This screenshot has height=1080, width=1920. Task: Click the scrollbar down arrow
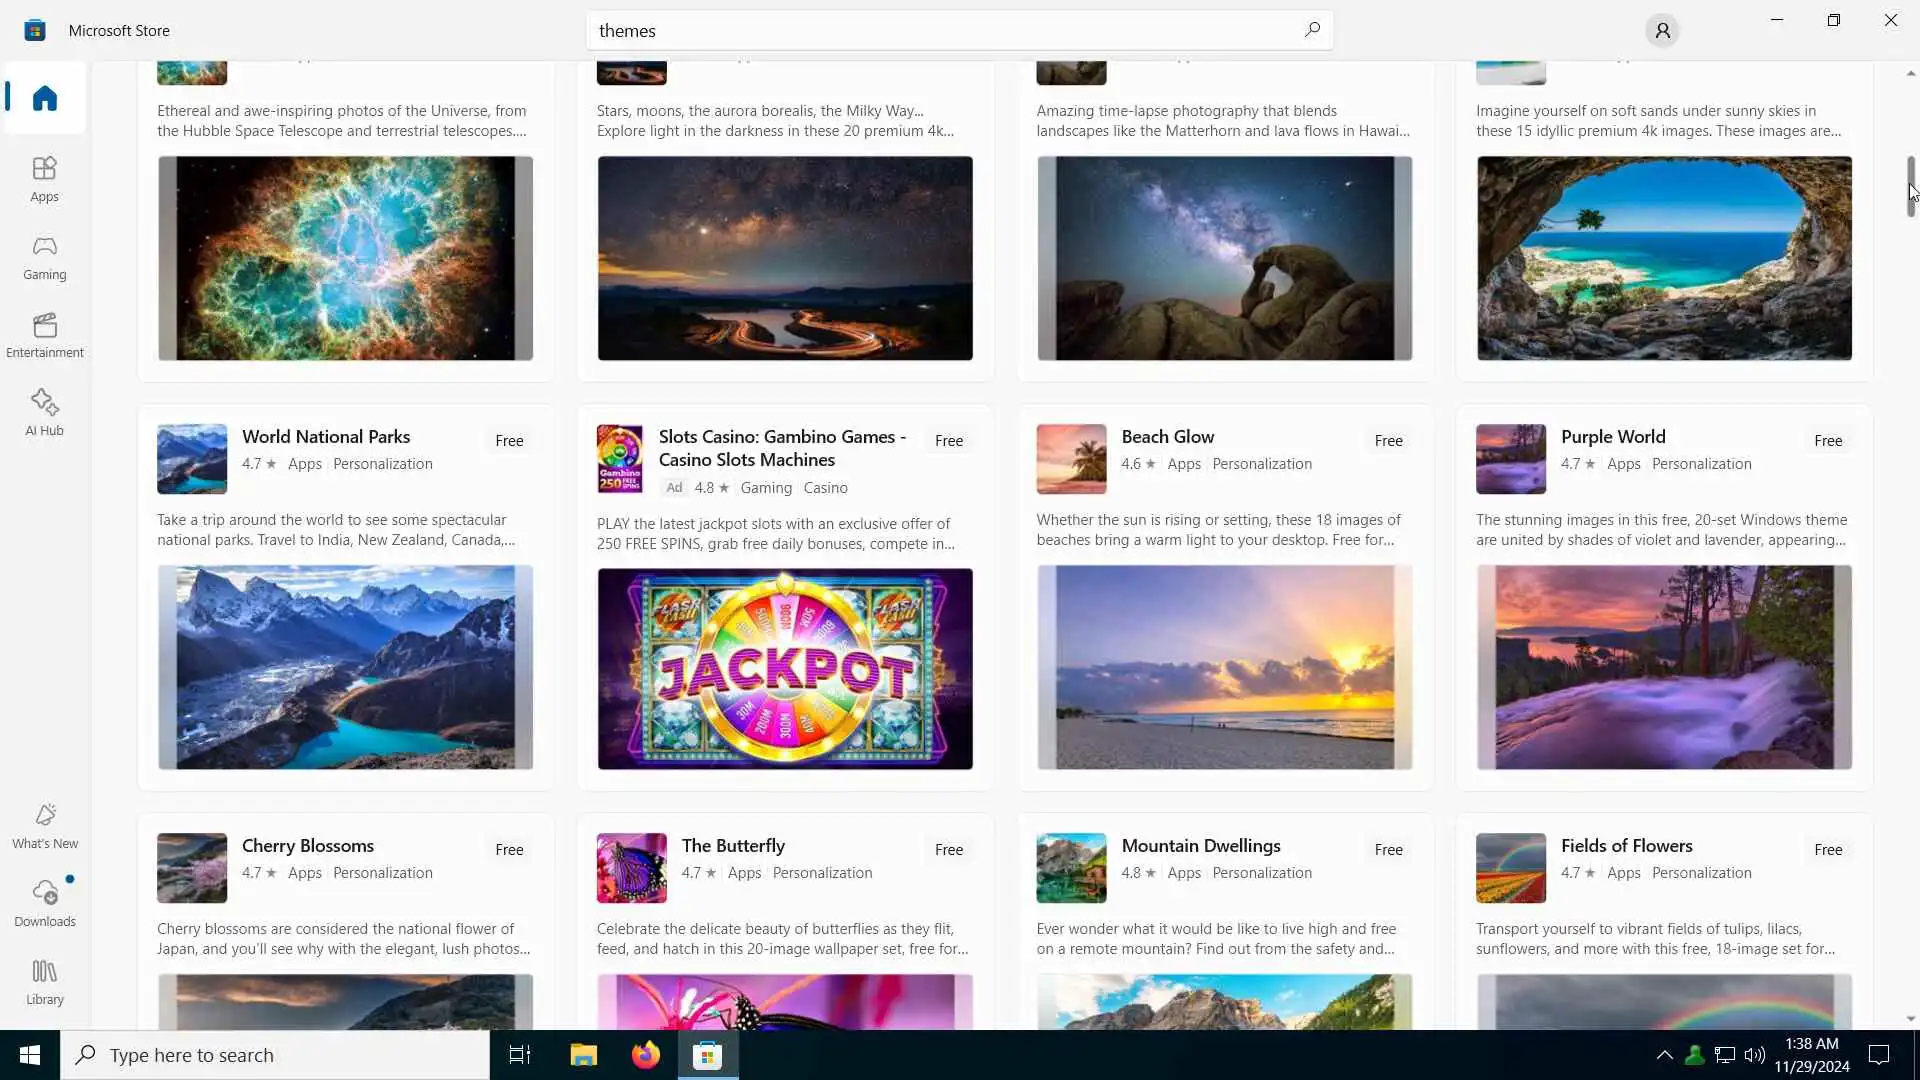pos(1910,1019)
